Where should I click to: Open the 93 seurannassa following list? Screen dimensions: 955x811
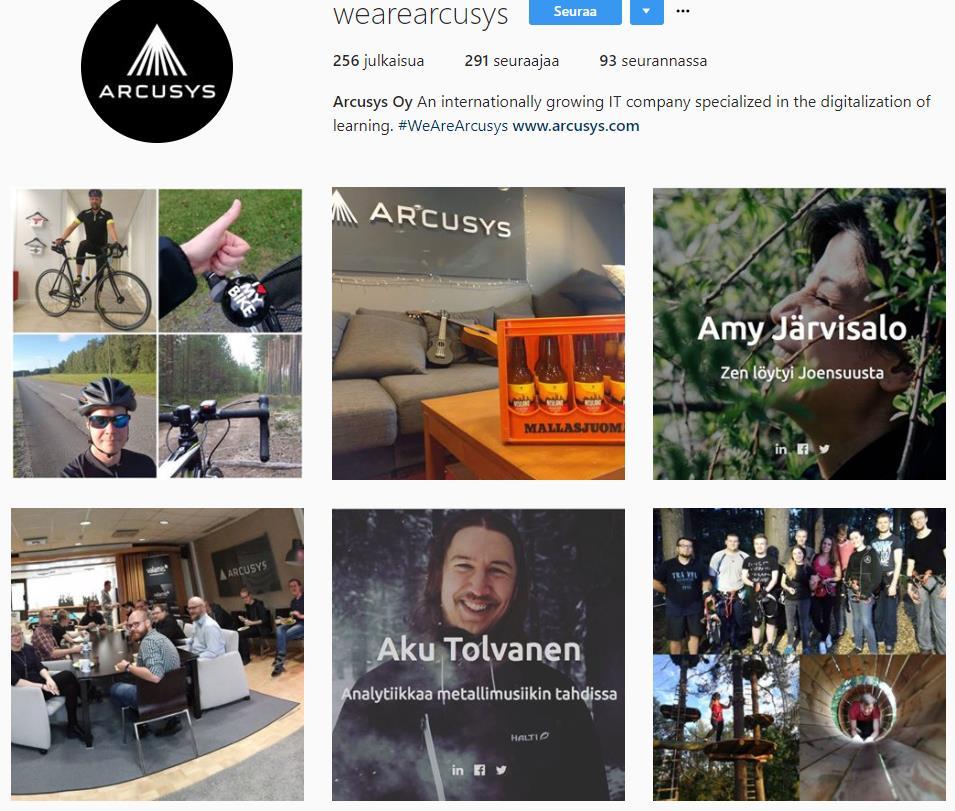point(653,61)
